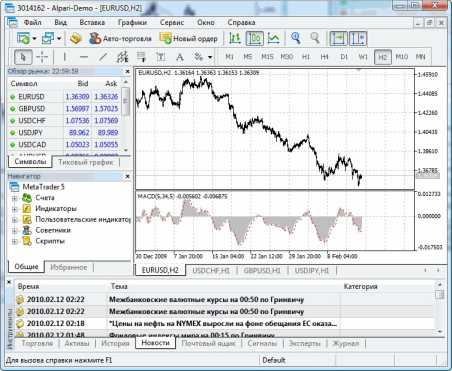The image size is (452, 371).
Task: Expand the Индикаторы tree node
Action: click(14, 209)
